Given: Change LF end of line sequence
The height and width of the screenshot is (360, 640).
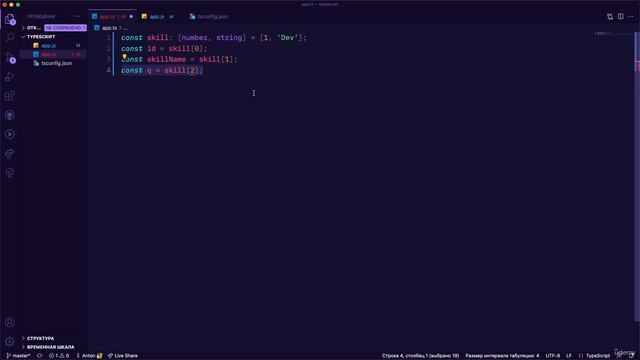Looking at the screenshot, I should point(569,356).
